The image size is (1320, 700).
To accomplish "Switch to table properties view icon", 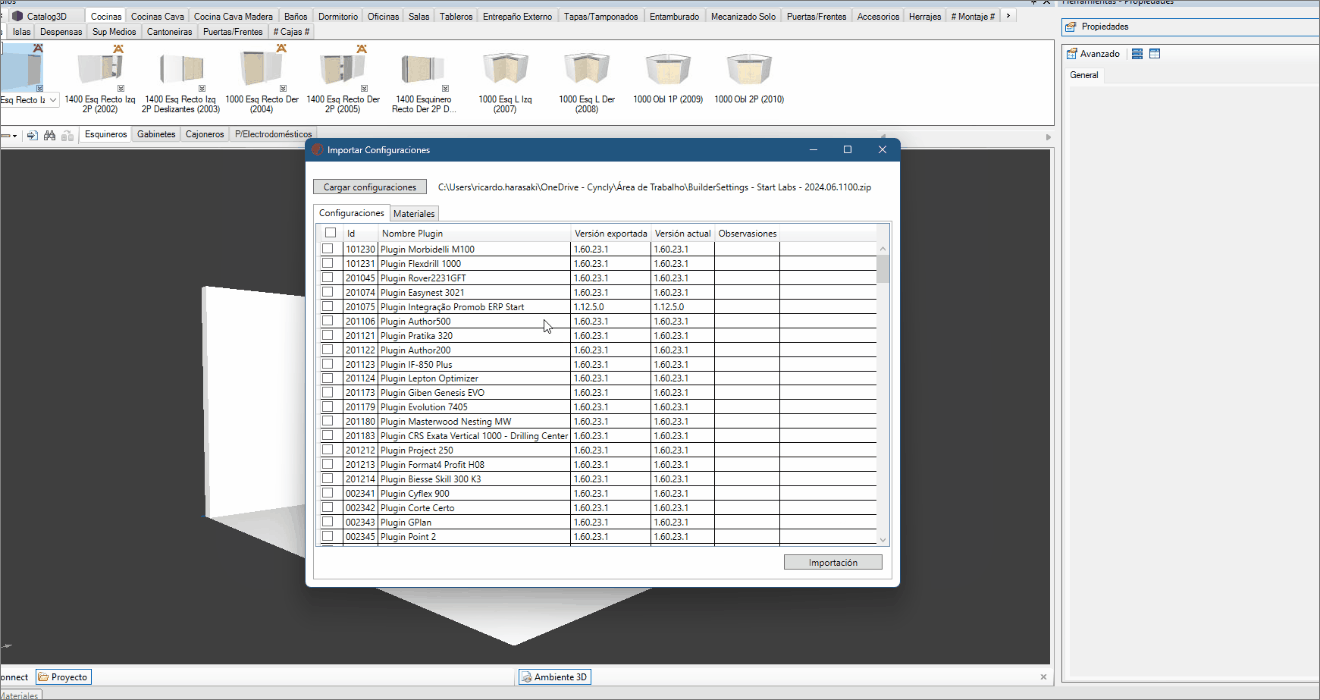I will pyautogui.click(x=1154, y=54).
